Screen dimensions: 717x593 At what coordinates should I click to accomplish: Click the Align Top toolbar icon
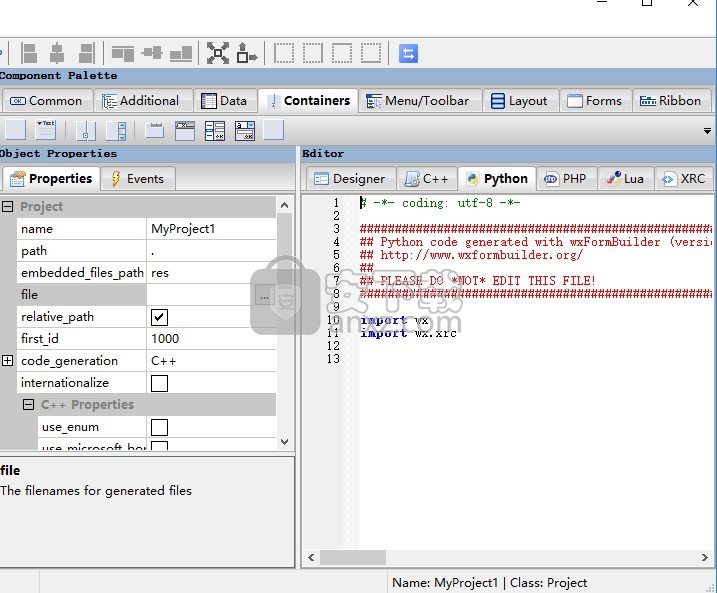[x=123, y=53]
